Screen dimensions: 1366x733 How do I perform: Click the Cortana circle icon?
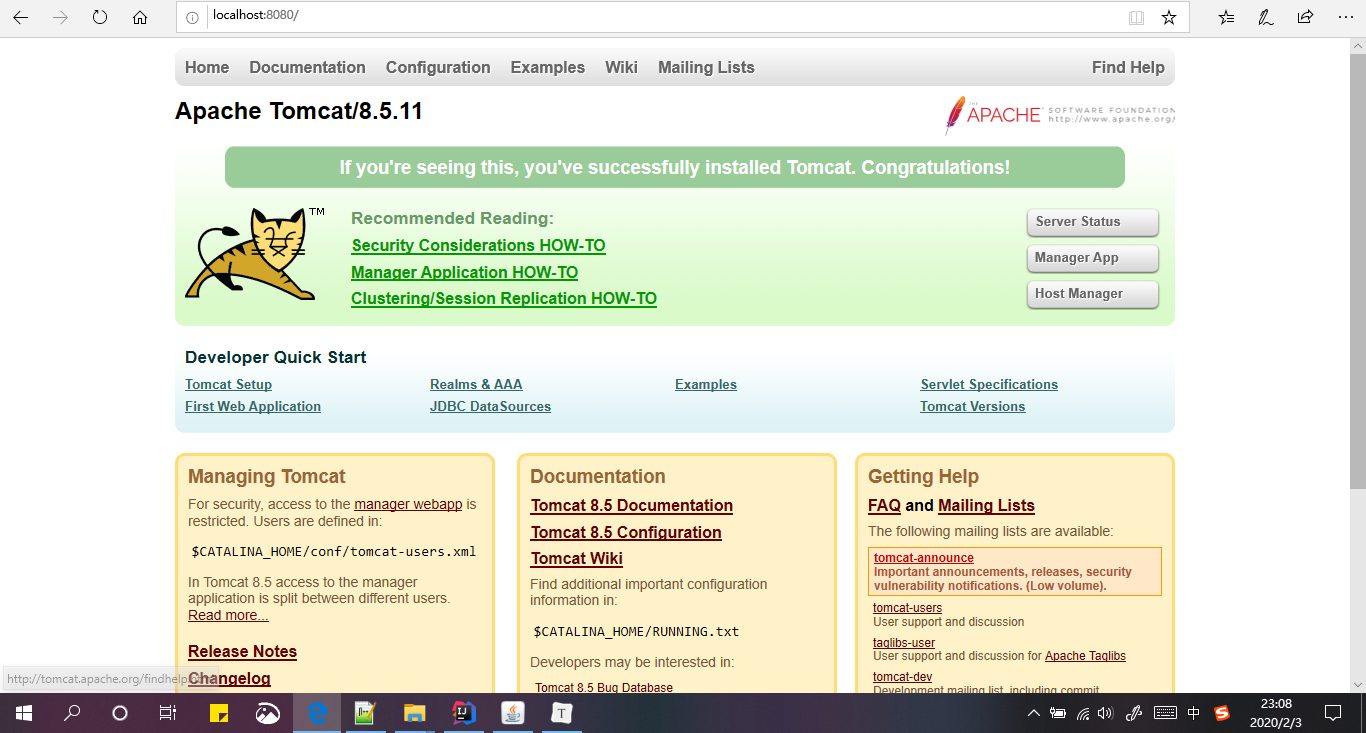coord(120,713)
